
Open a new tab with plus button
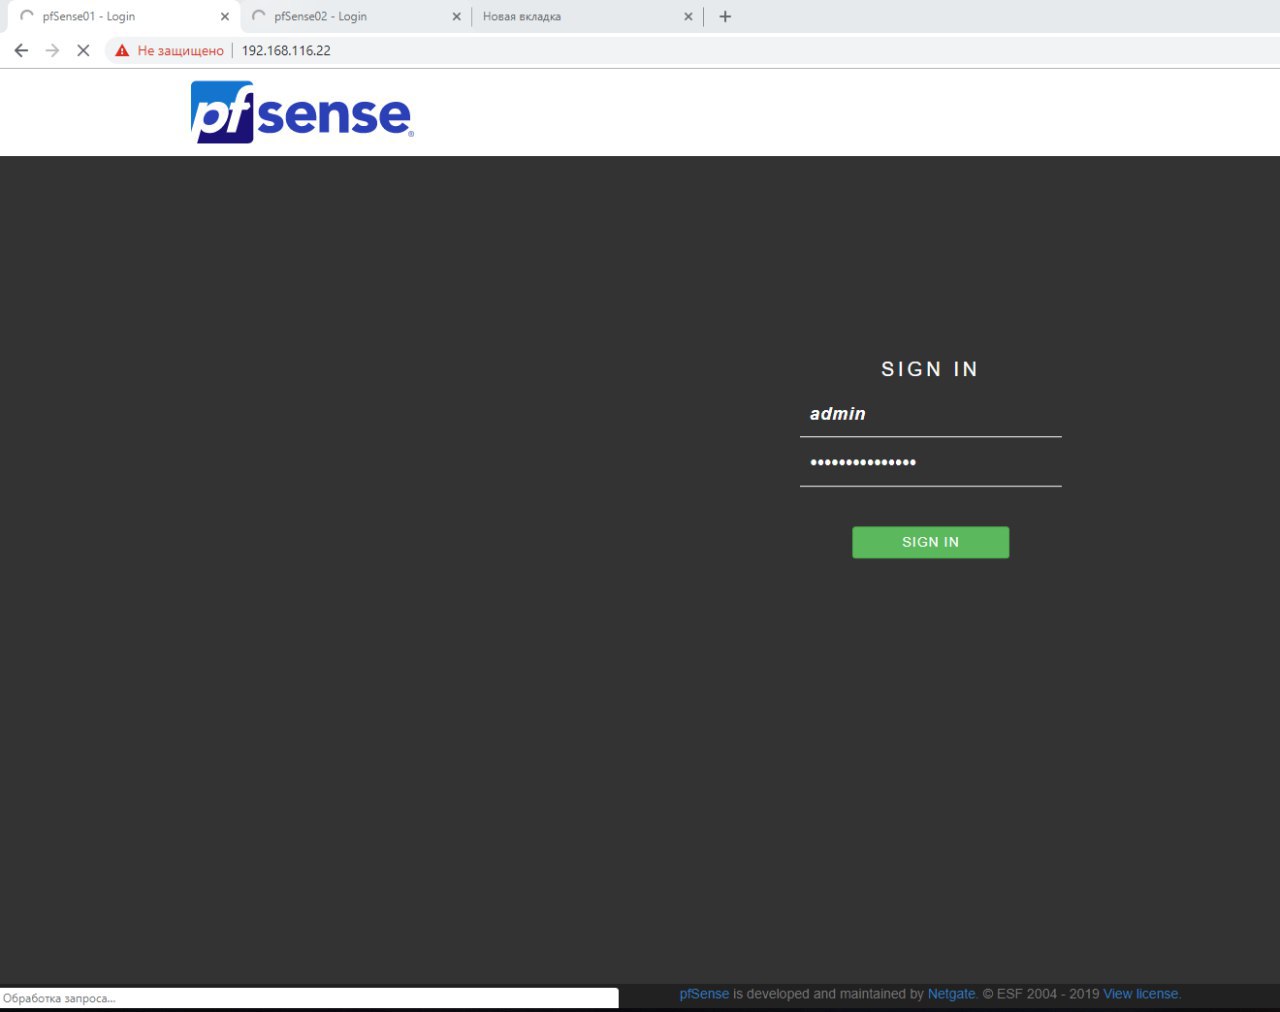coord(725,16)
